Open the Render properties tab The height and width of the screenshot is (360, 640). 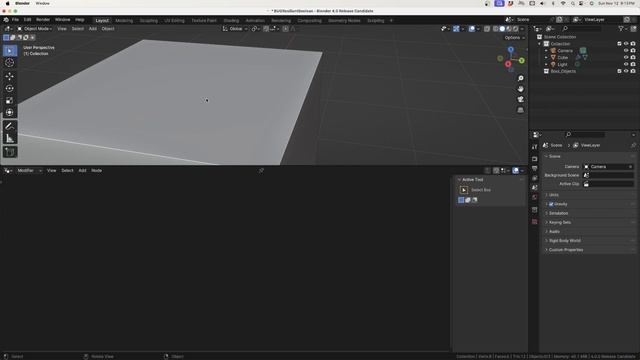tap(535, 159)
